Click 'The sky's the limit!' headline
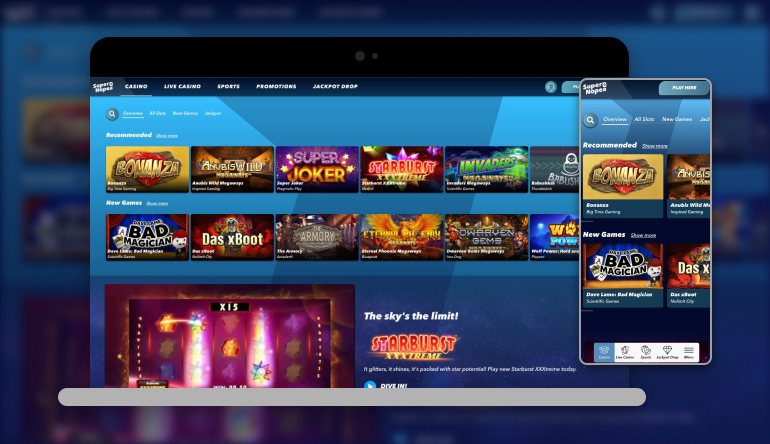 point(411,316)
